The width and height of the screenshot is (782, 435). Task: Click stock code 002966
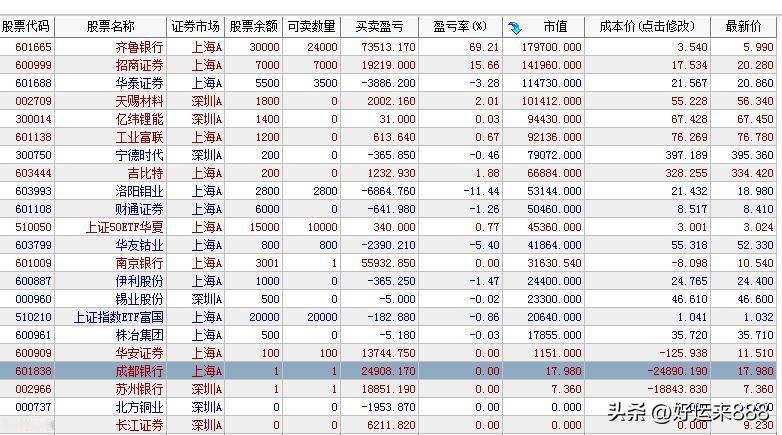[33, 389]
